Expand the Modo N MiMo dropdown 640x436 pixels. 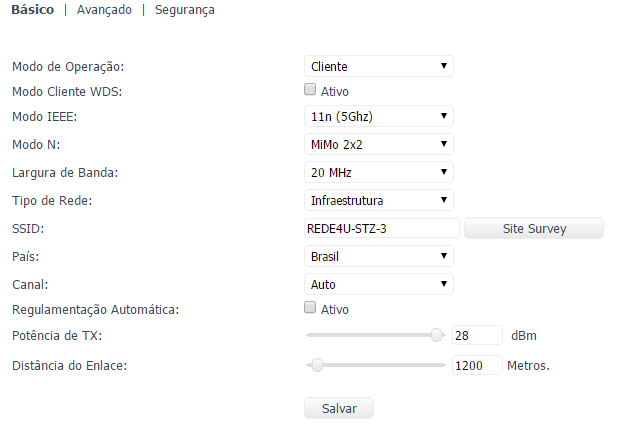point(378,145)
